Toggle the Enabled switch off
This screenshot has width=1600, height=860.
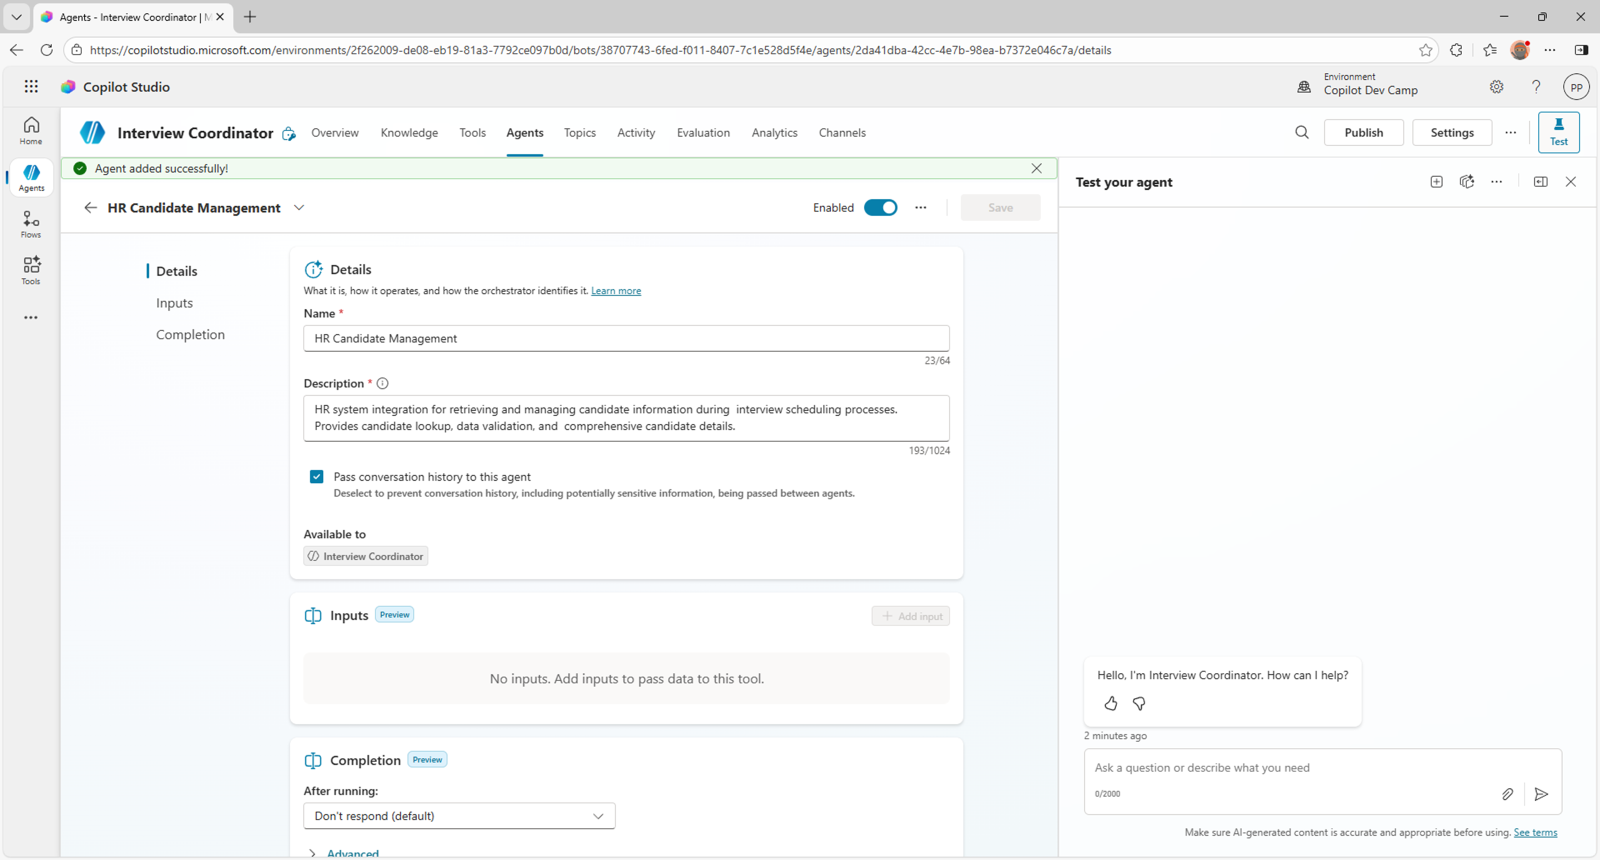[x=881, y=208]
